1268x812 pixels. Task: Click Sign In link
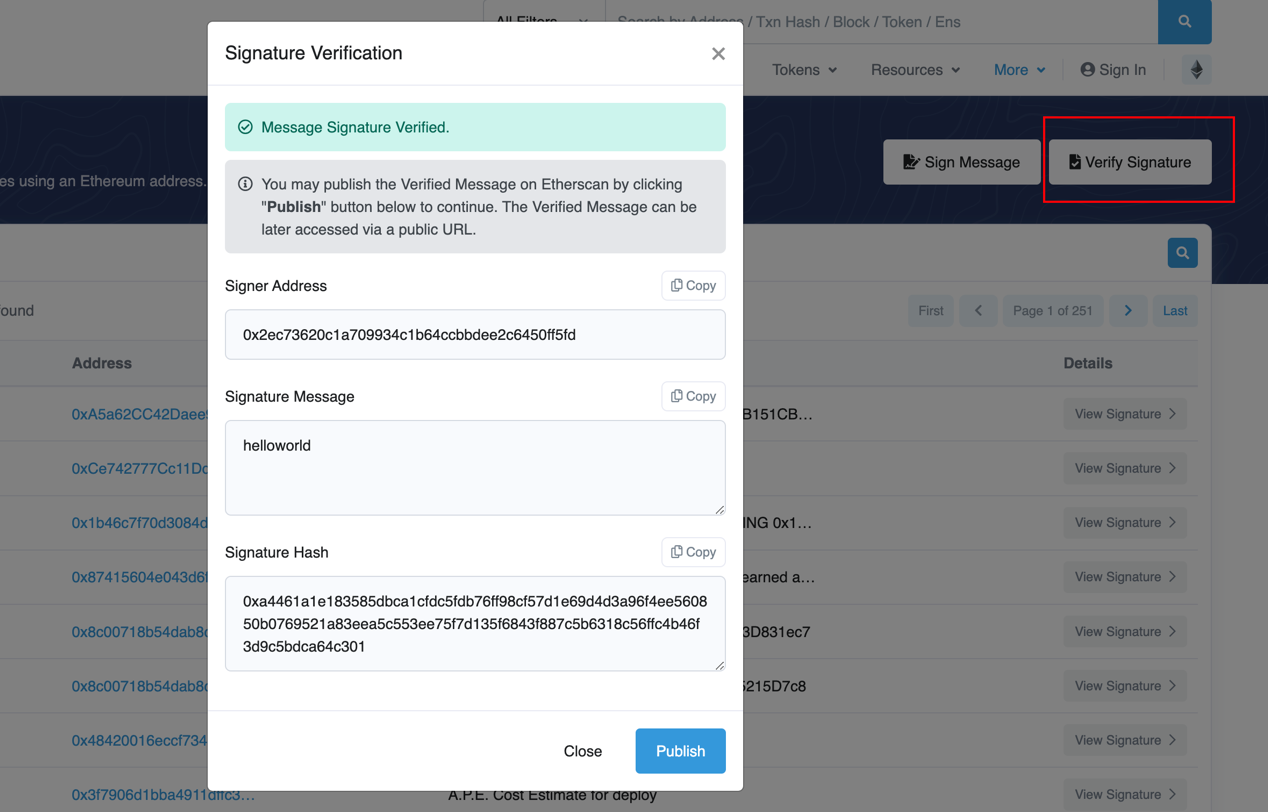point(1113,70)
